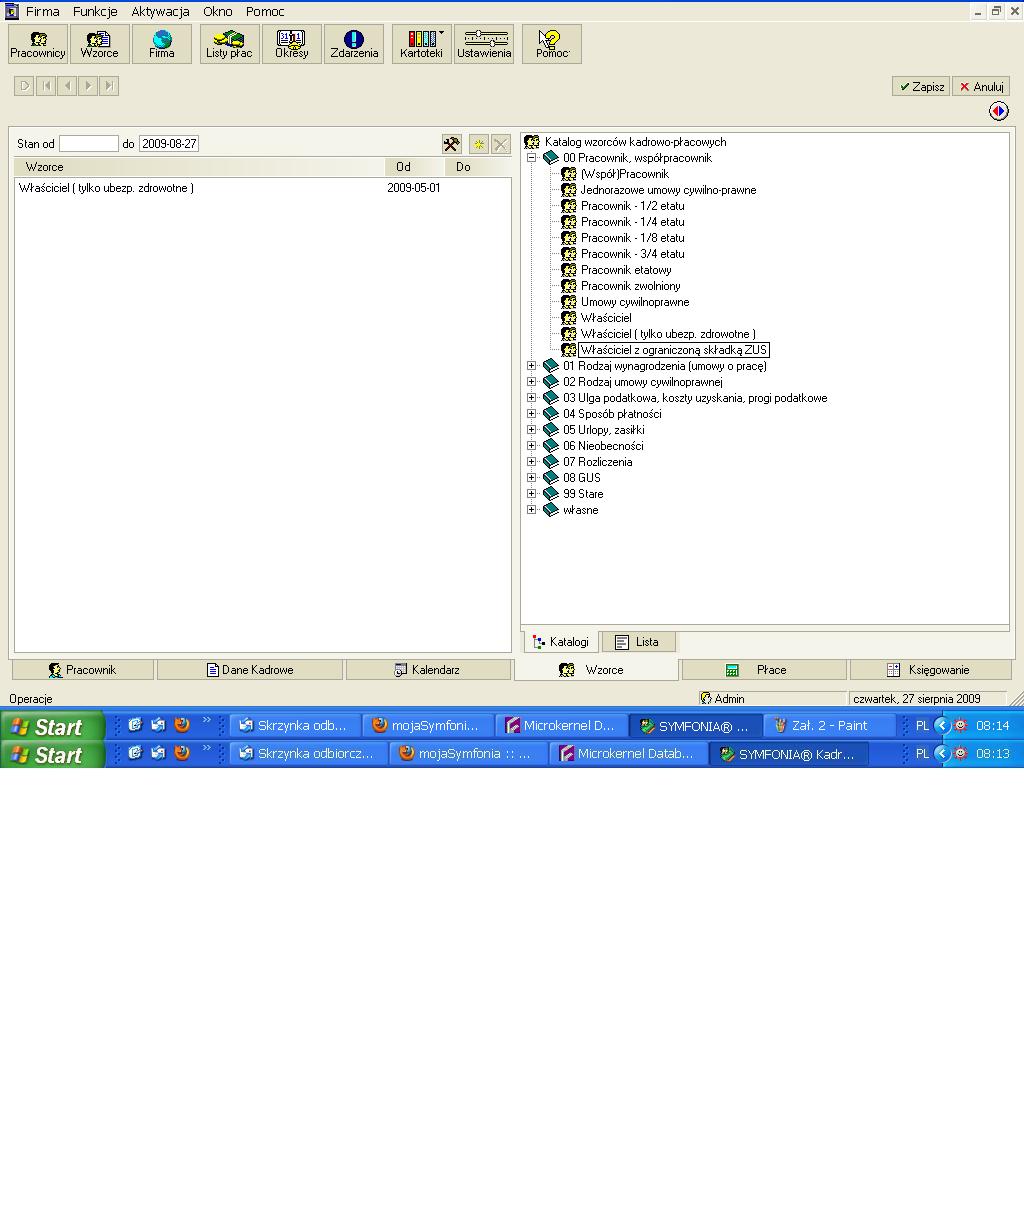The height and width of the screenshot is (1224, 1024).
Task: Select Właściciel z ograniczoną składką ZUS
Action: [674, 350]
